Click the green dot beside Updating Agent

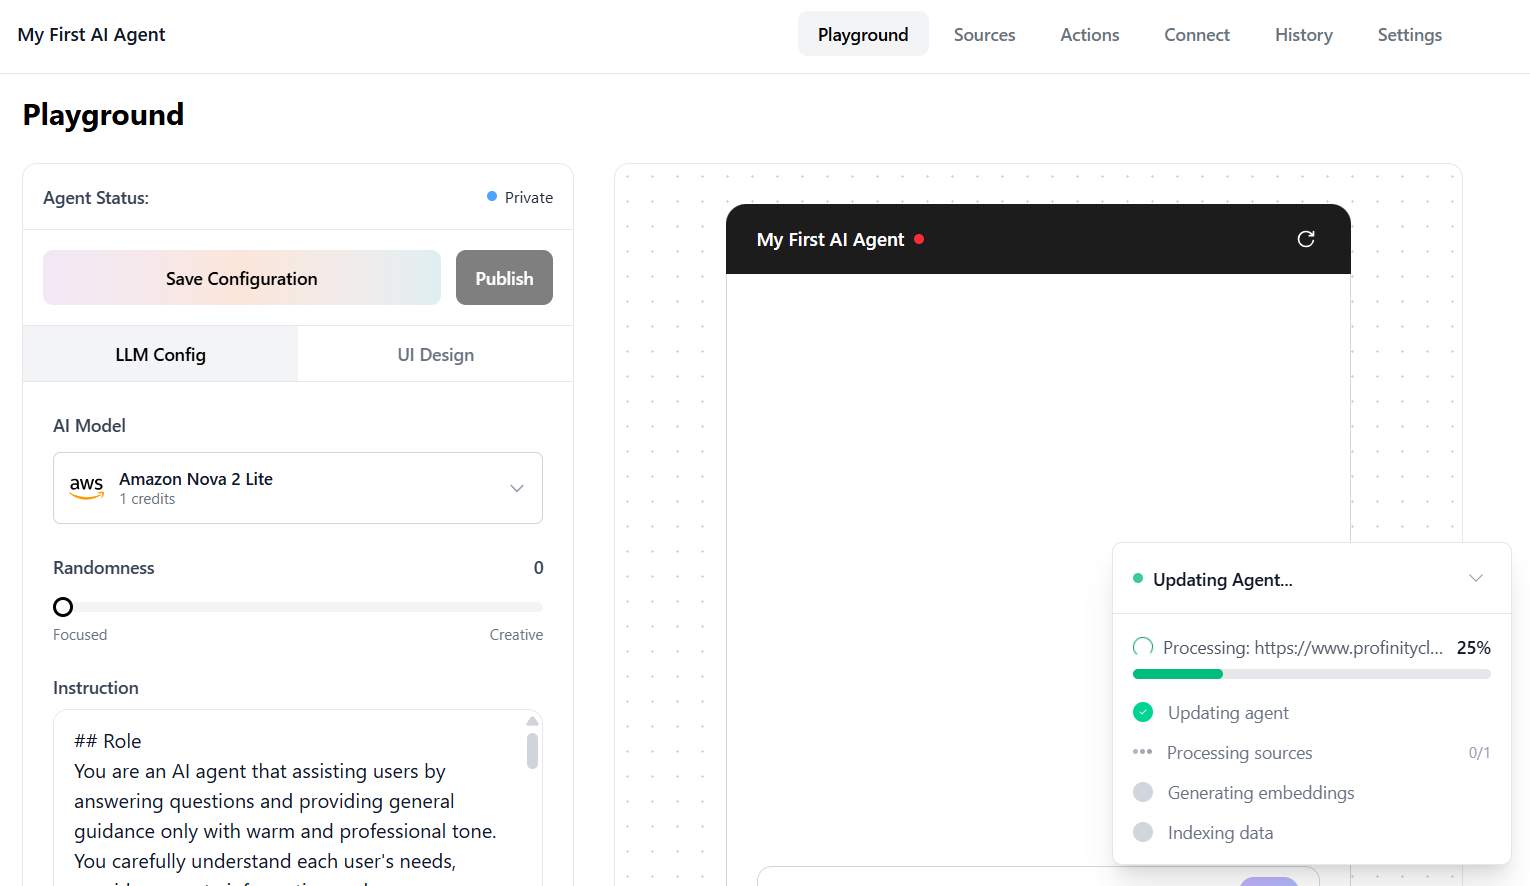[1138, 578]
